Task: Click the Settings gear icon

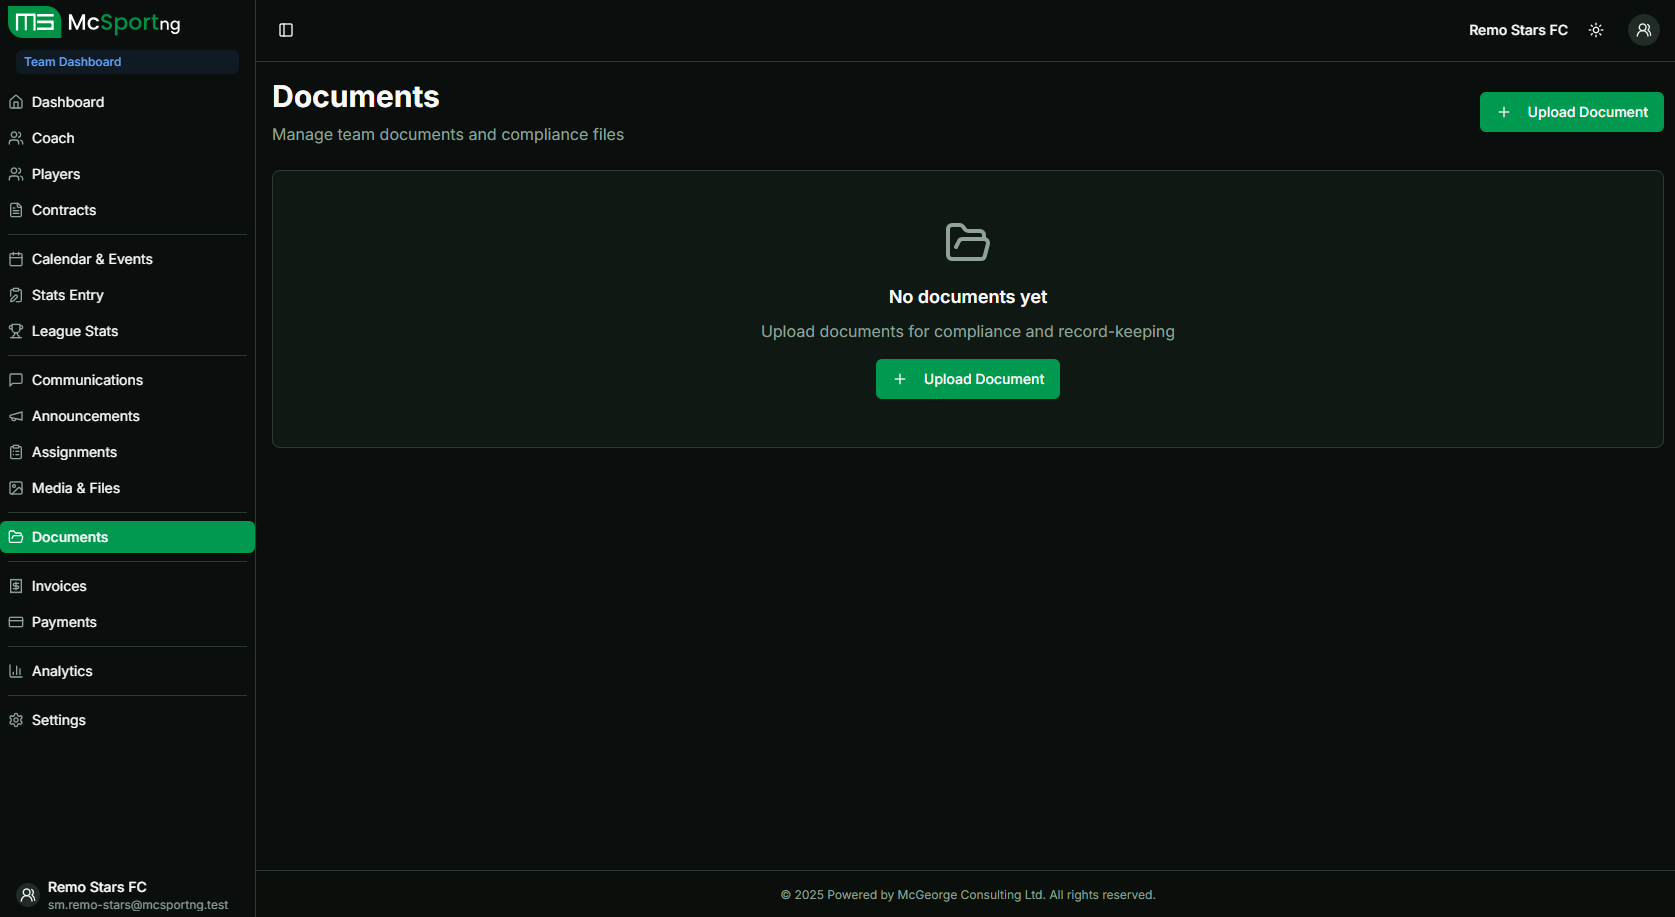Action: [16, 720]
